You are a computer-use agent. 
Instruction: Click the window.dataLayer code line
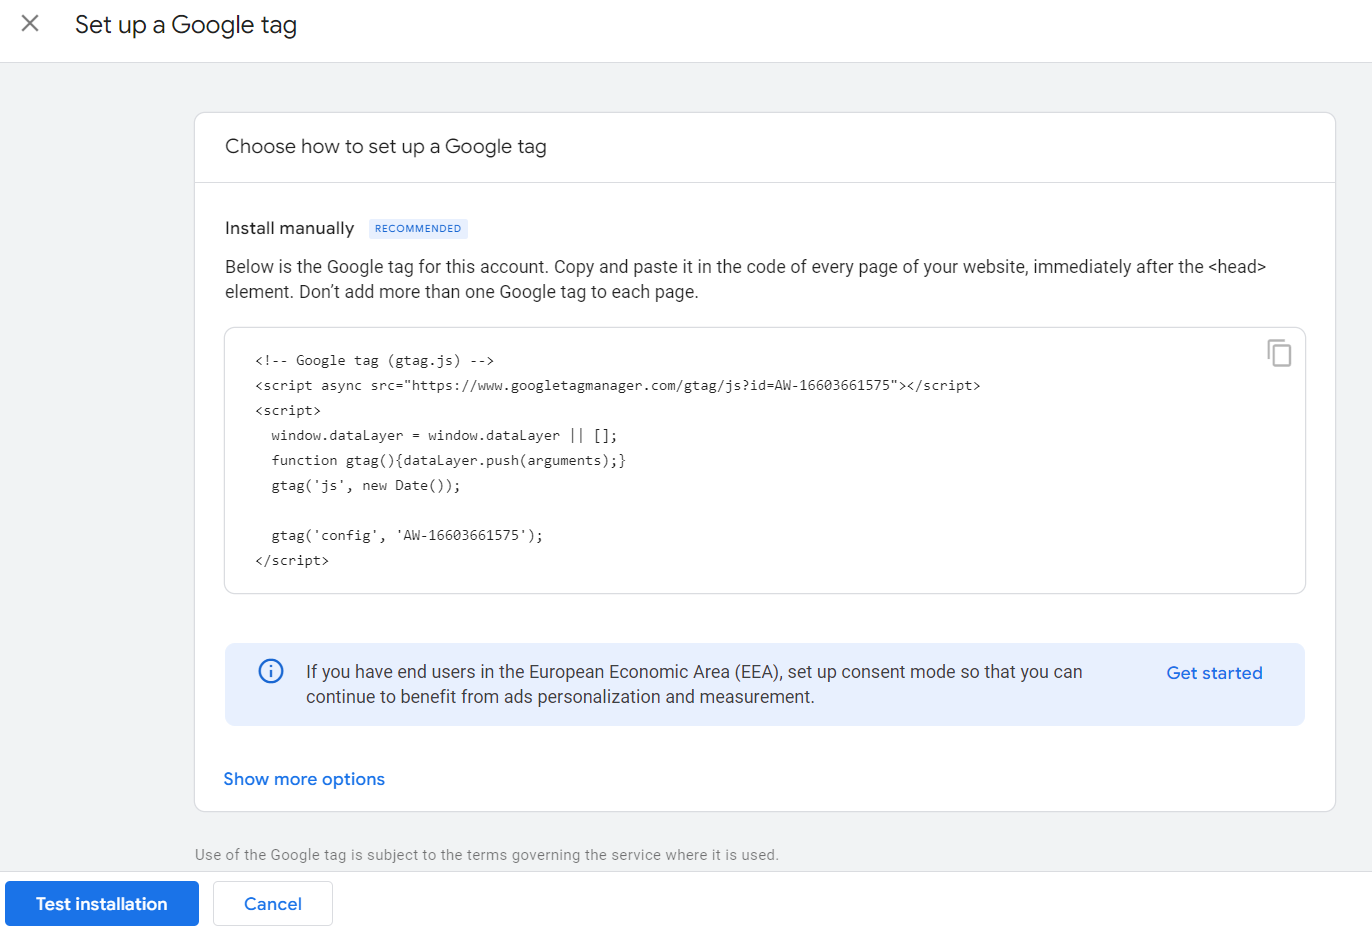click(444, 435)
